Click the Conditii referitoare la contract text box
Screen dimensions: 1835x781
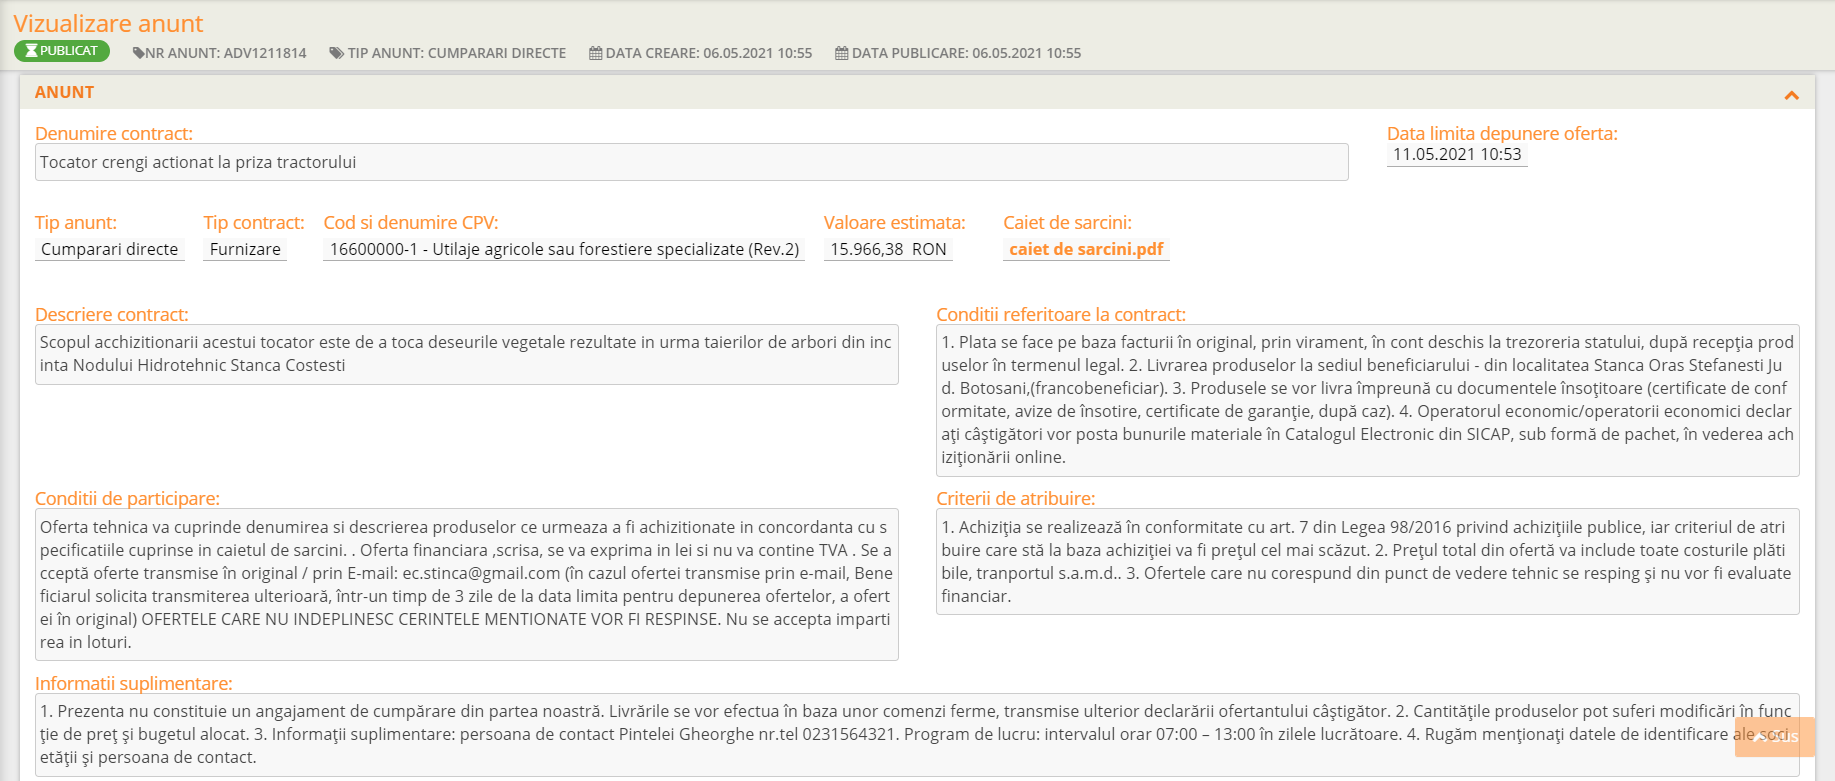pos(1368,400)
